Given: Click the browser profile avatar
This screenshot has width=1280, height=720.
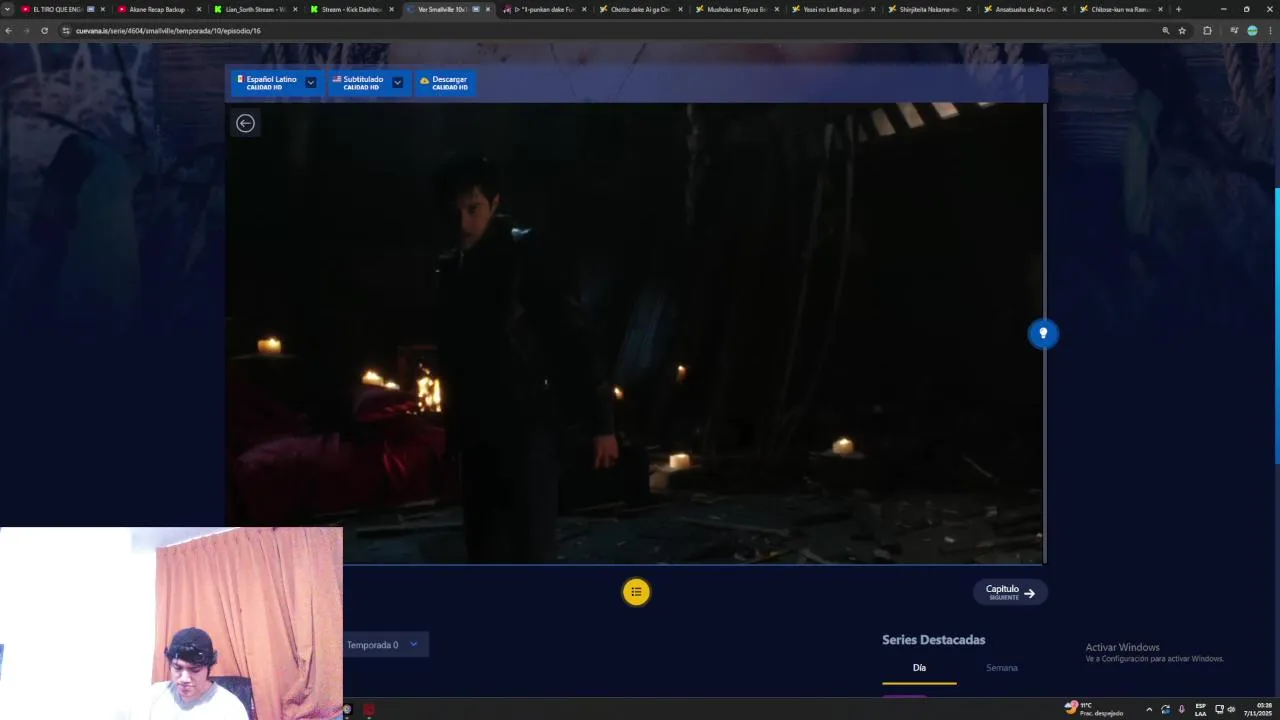Looking at the screenshot, I should pyautogui.click(x=1252, y=31).
